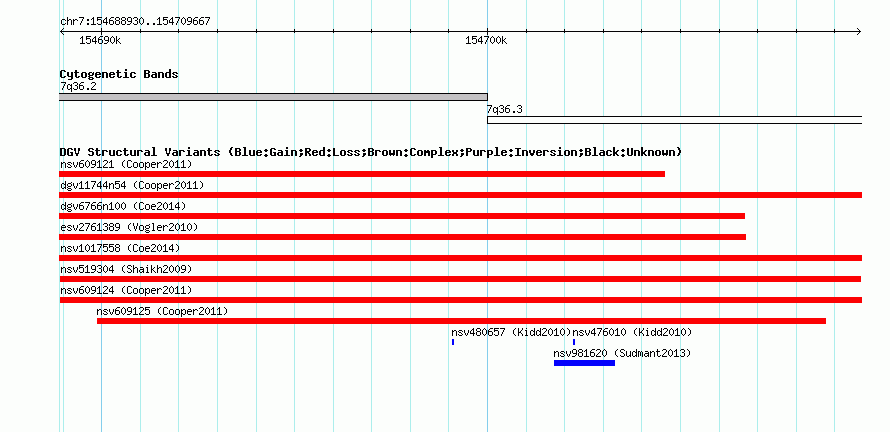Click the nsv609121 (Cooper2011) variant label
890x432 pixels.
tap(126, 165)
